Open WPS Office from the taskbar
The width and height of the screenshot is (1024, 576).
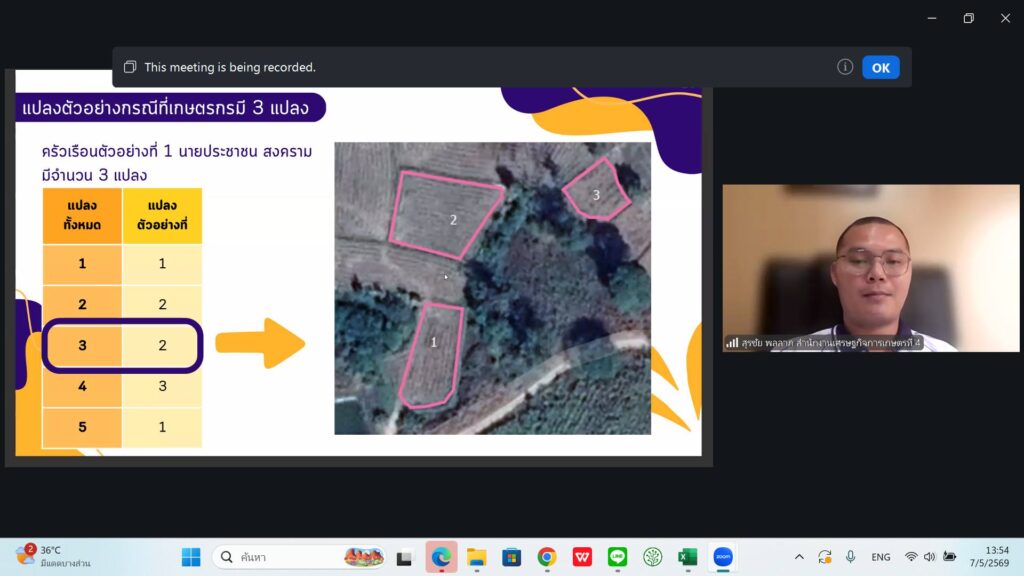pos(582,557)
